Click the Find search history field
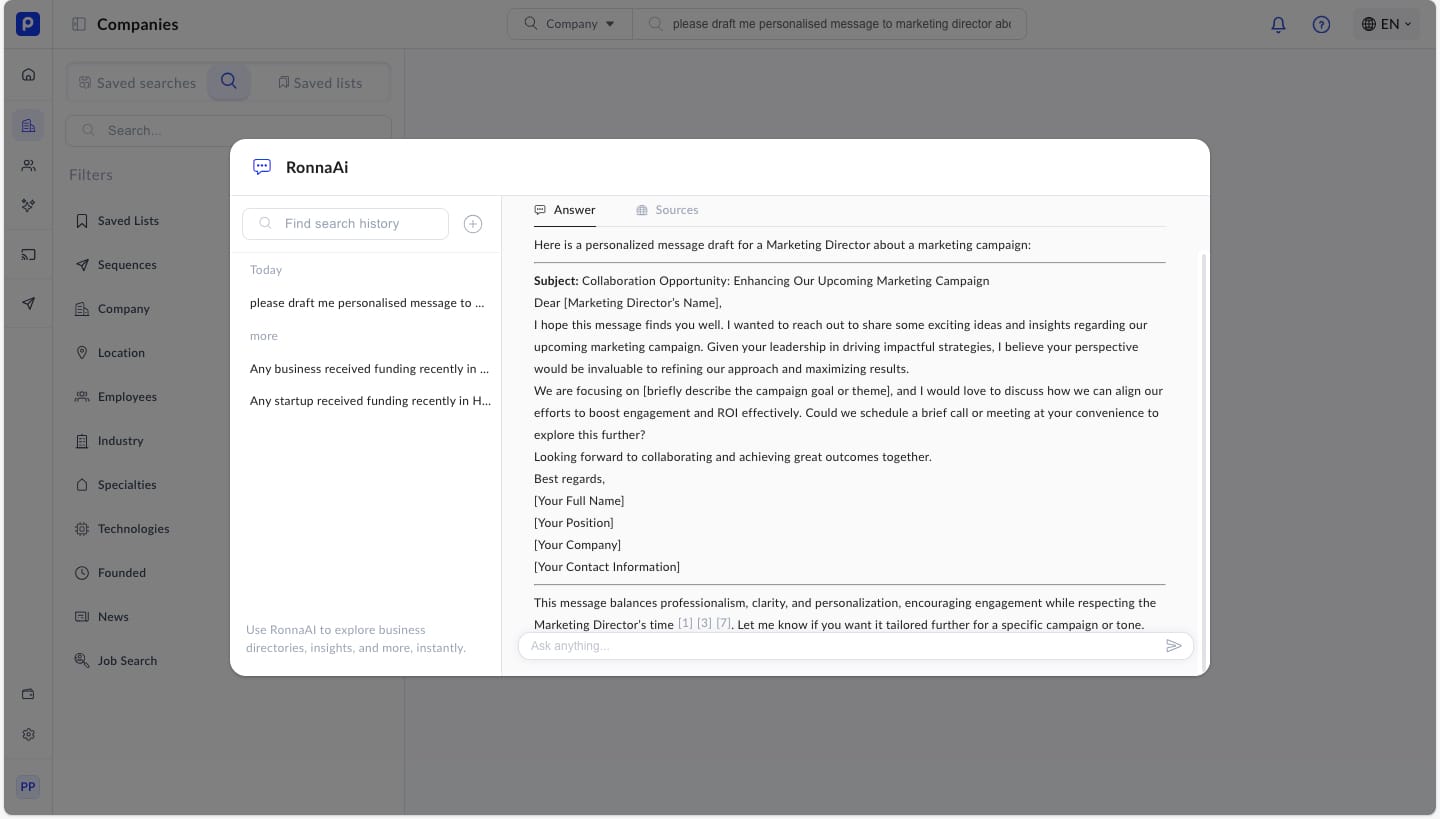This screenshot has height=819, width=1440. (345, 224)
